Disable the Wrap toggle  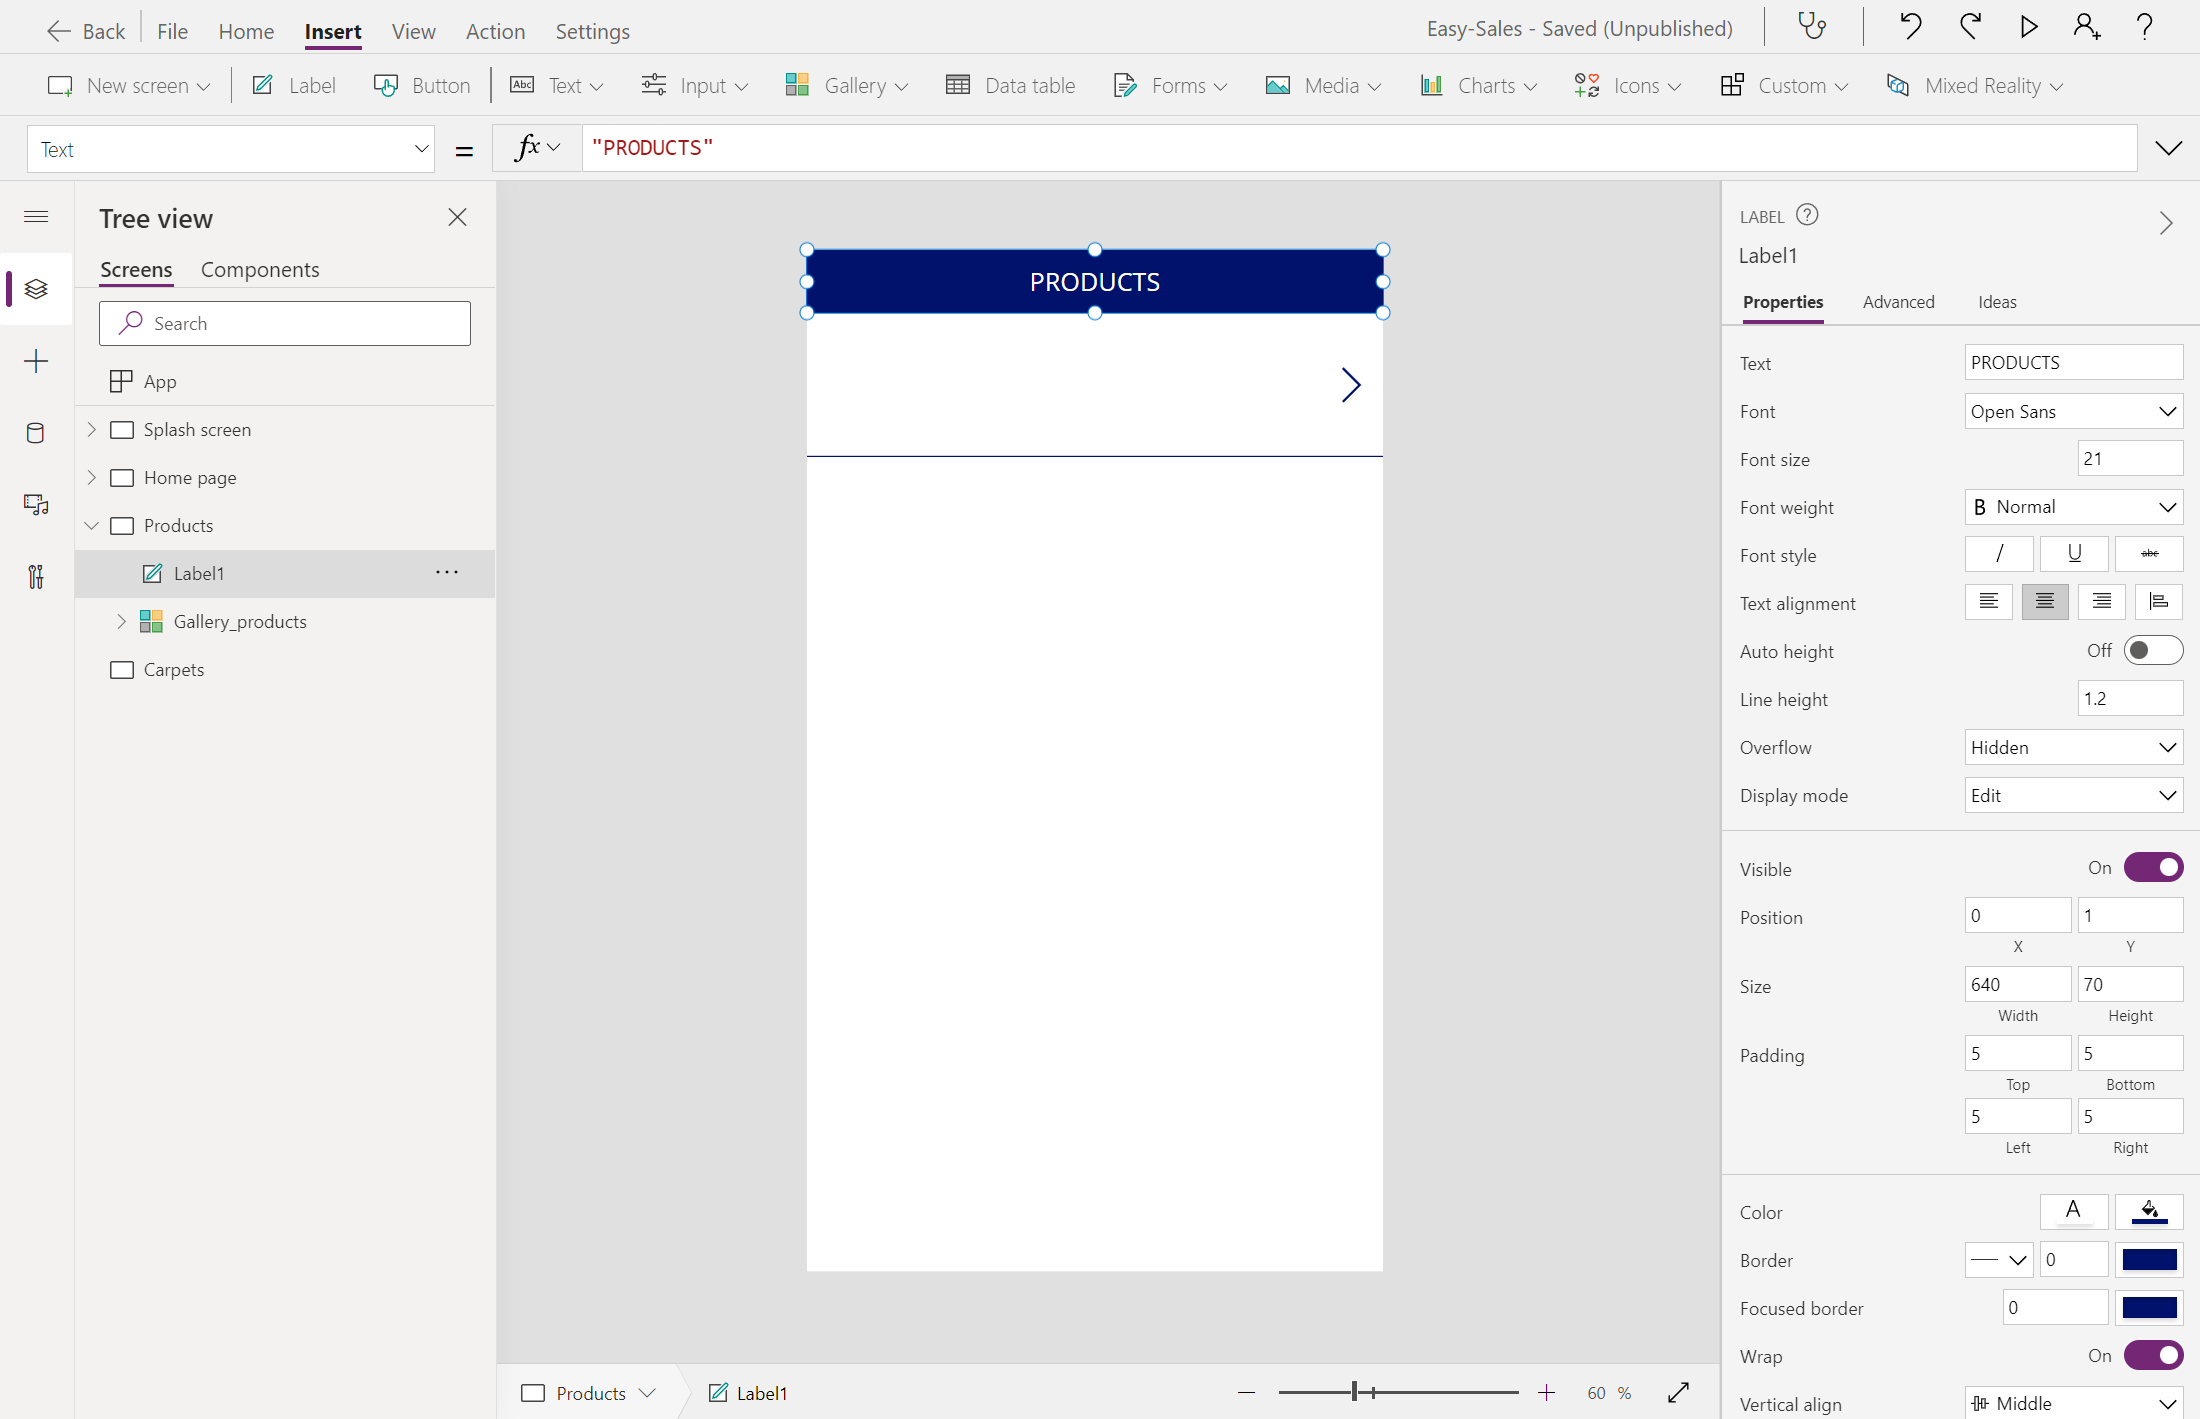[2153, 1356]
